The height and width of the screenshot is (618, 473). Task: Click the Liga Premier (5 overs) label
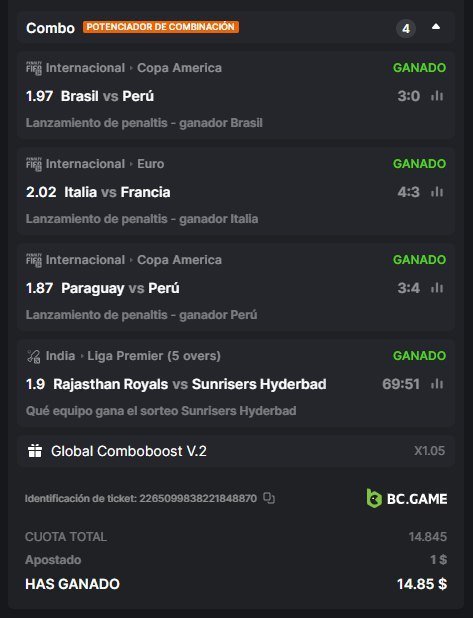point(154,356)
